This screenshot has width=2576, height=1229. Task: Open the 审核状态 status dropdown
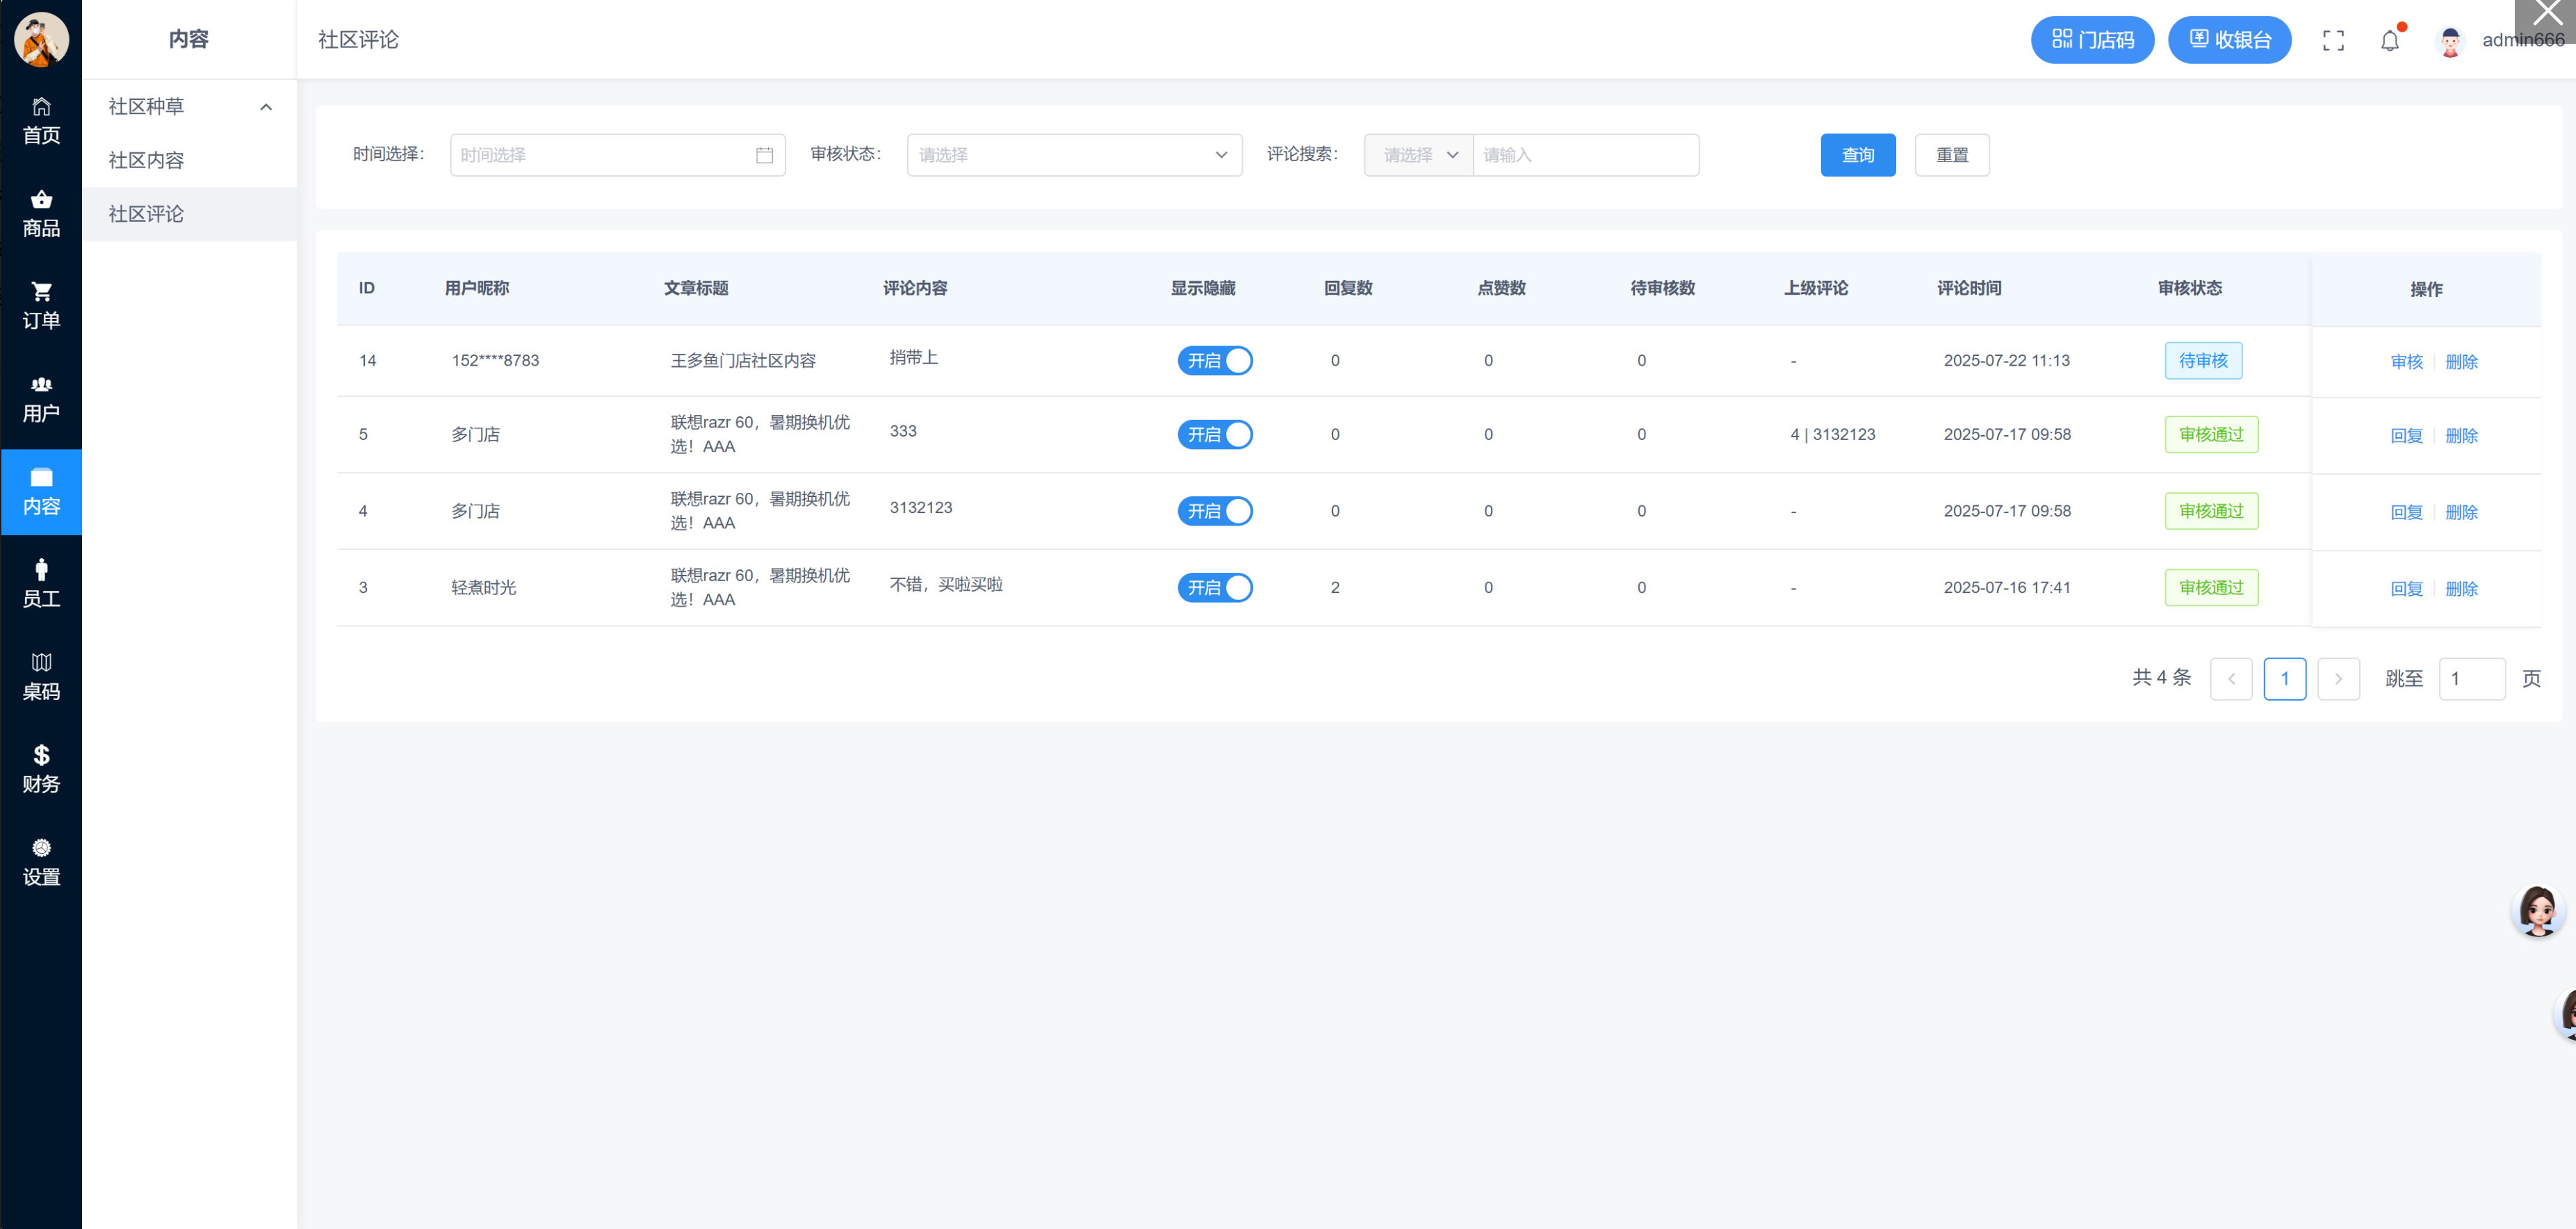pyautogui.click(x=1074, y=155)
